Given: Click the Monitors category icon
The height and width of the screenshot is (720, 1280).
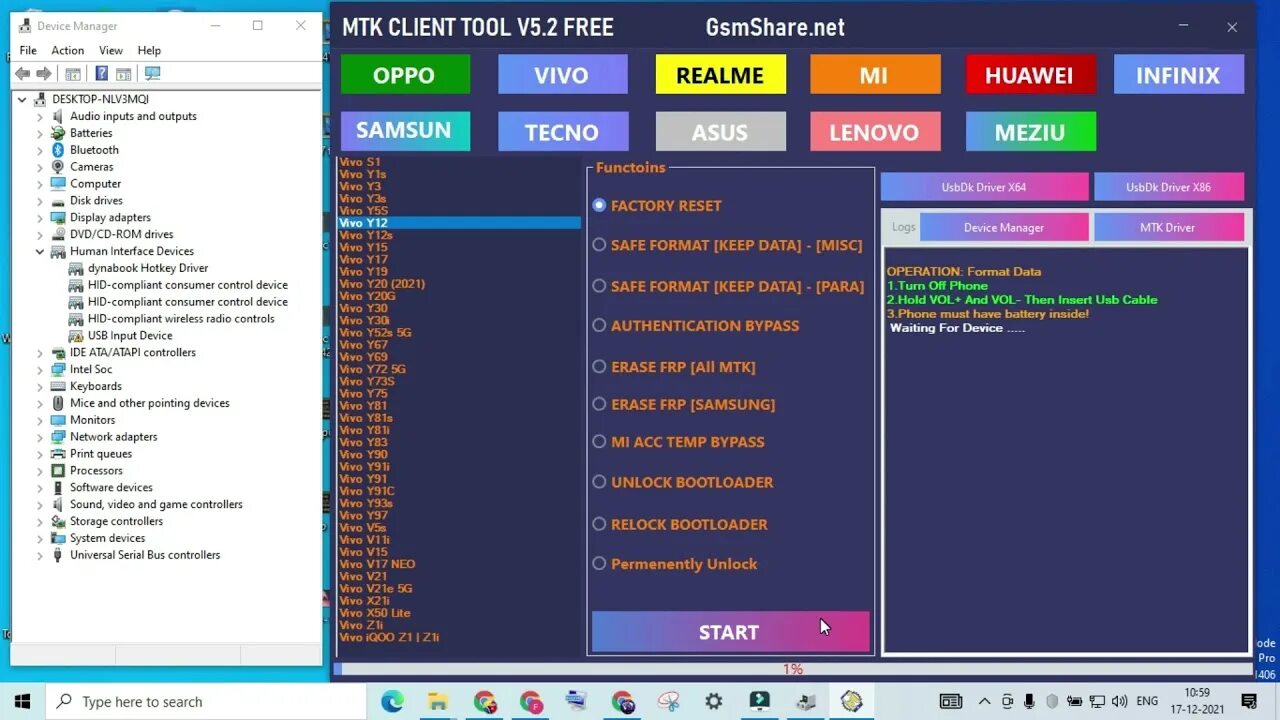Looking at the screenshot, I should coord(58,420).
